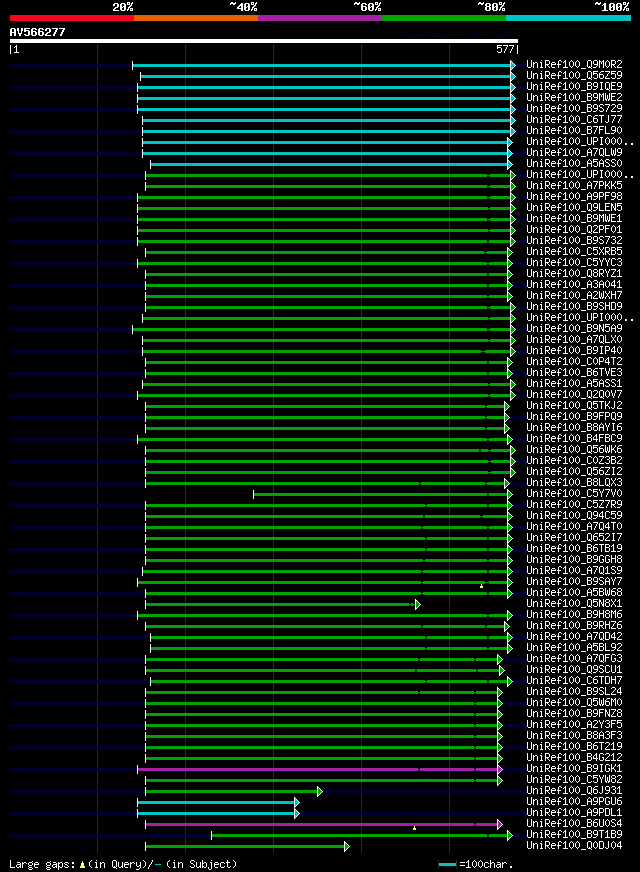The width and height of the screenshot is (640, 872).
Task: Click the white query sequence bar
Action: [x=264, y=41]
